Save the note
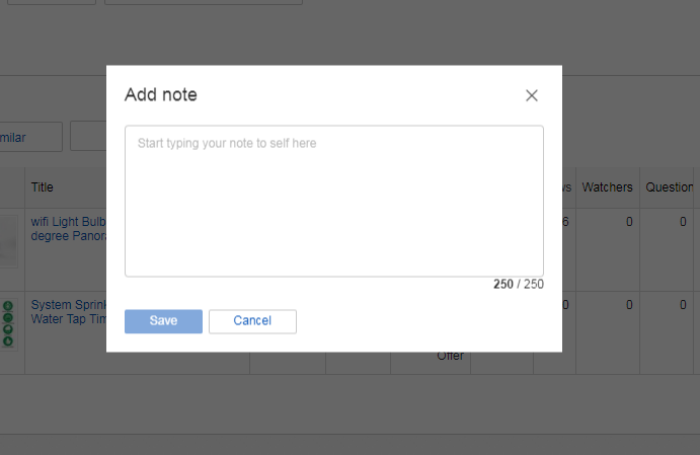The image size is (700, 455). tap(163, 321)
